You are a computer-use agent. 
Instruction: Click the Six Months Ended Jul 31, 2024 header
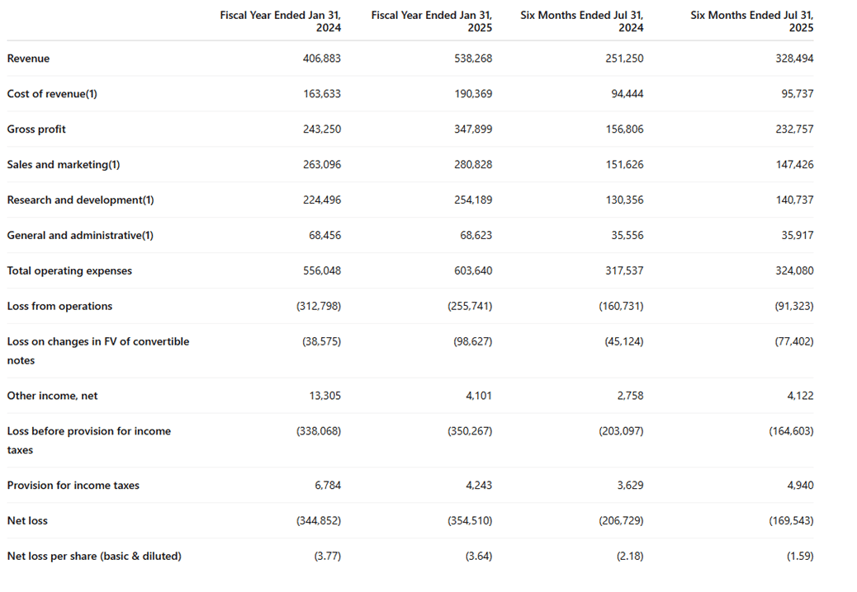[x=582, y=21]
